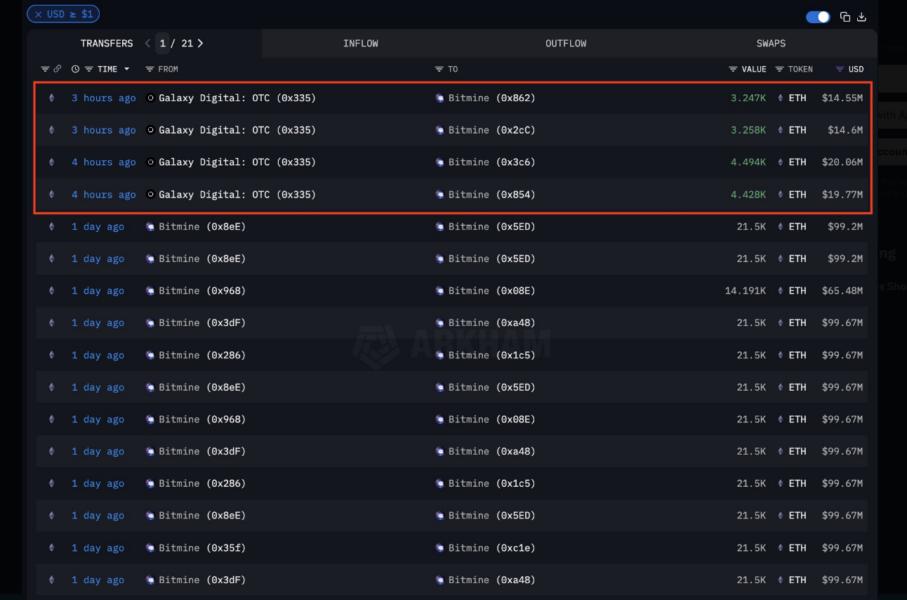Remove the USD ≥ $1 filter chip
The height and width of the screenshot is (600, 907).
click(36, 15)
